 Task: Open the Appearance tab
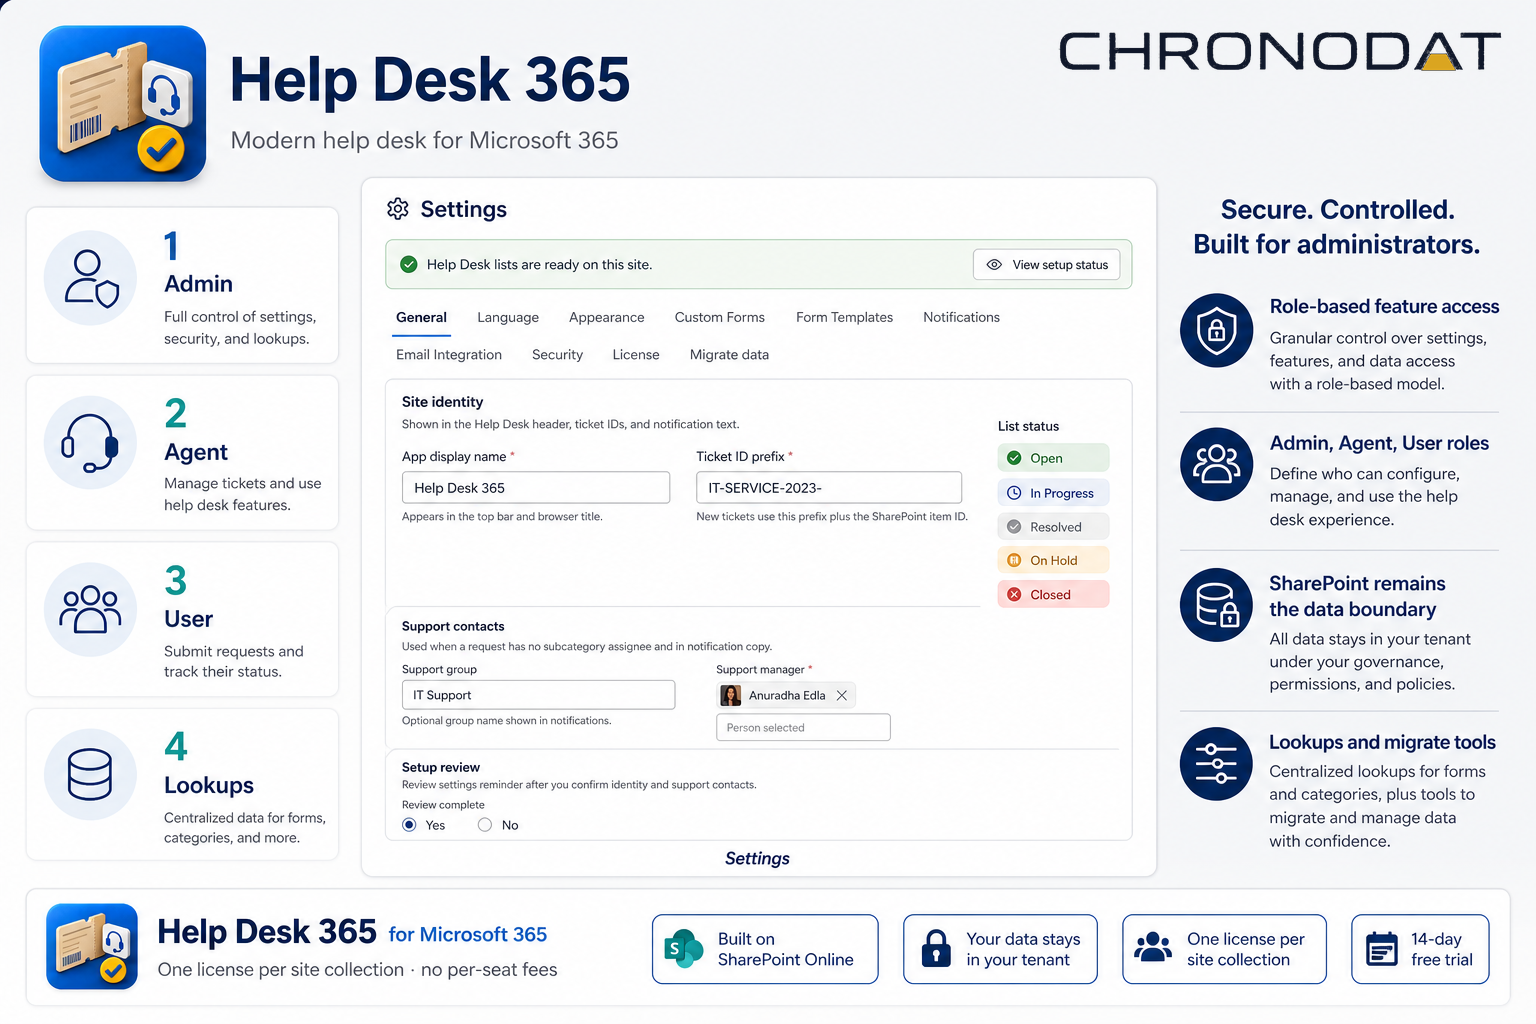607,318
